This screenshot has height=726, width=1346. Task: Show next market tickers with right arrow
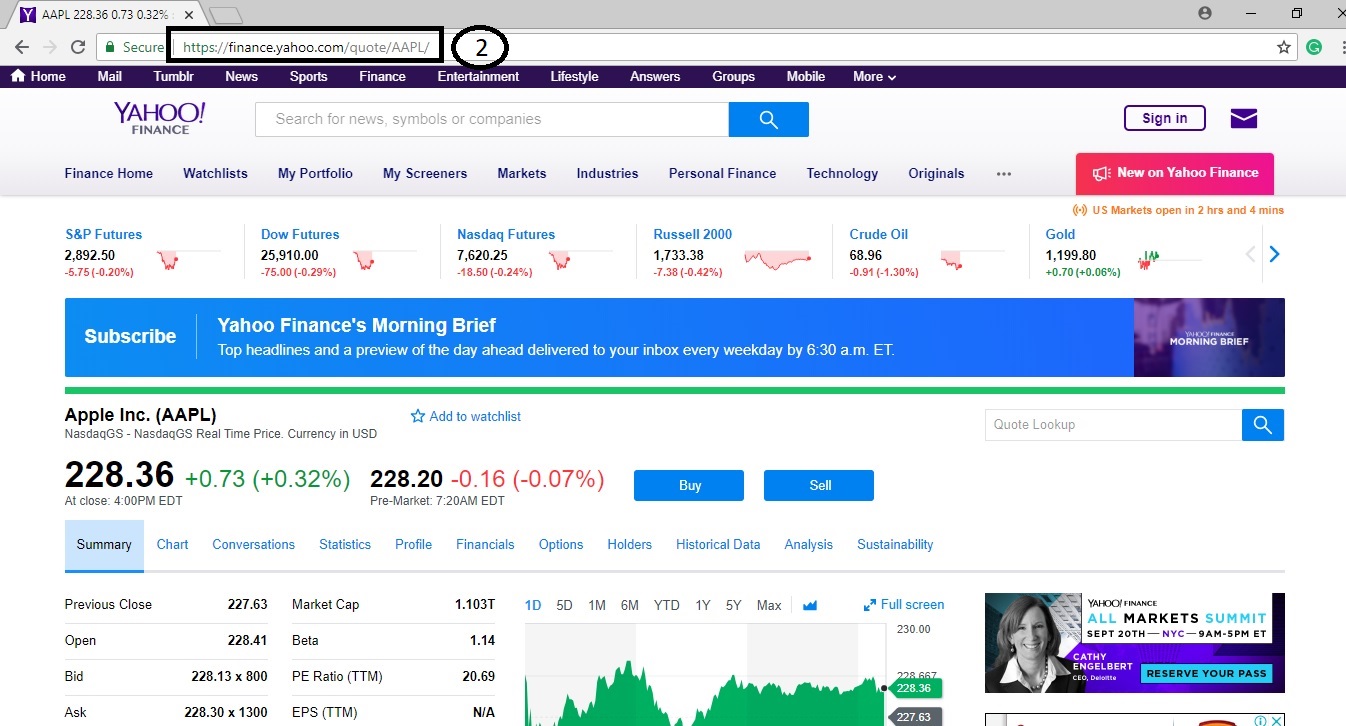(1274, 254)
